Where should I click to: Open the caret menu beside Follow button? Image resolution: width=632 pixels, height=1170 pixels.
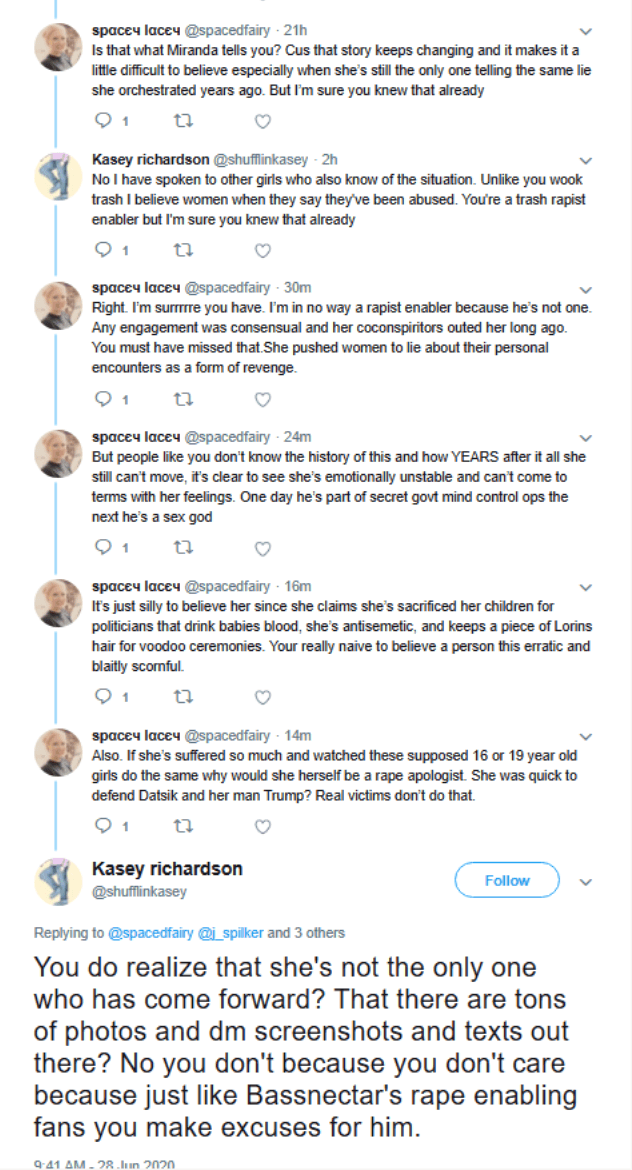(x=586, y=882)
